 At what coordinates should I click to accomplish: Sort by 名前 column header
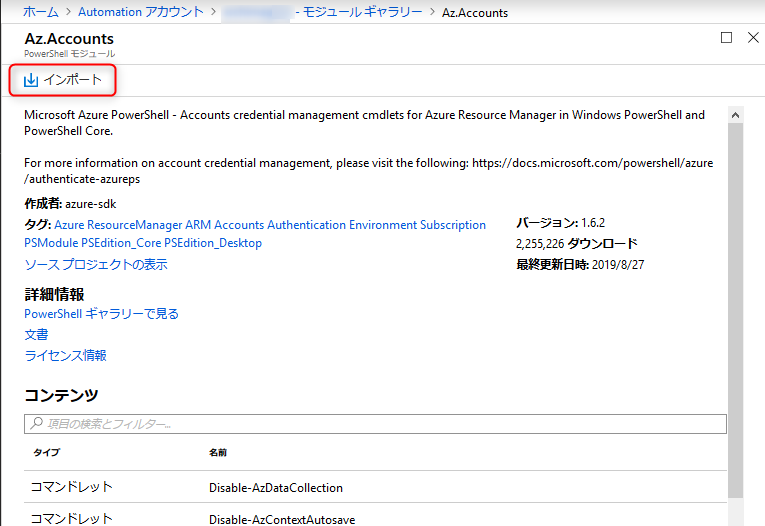[218, 453]
